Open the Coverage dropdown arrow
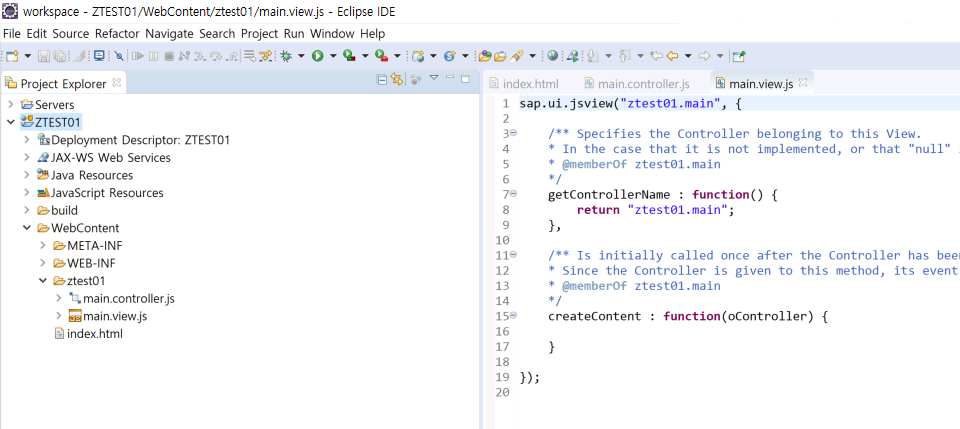This screenshot has height=429, width=960. (365, 56)
